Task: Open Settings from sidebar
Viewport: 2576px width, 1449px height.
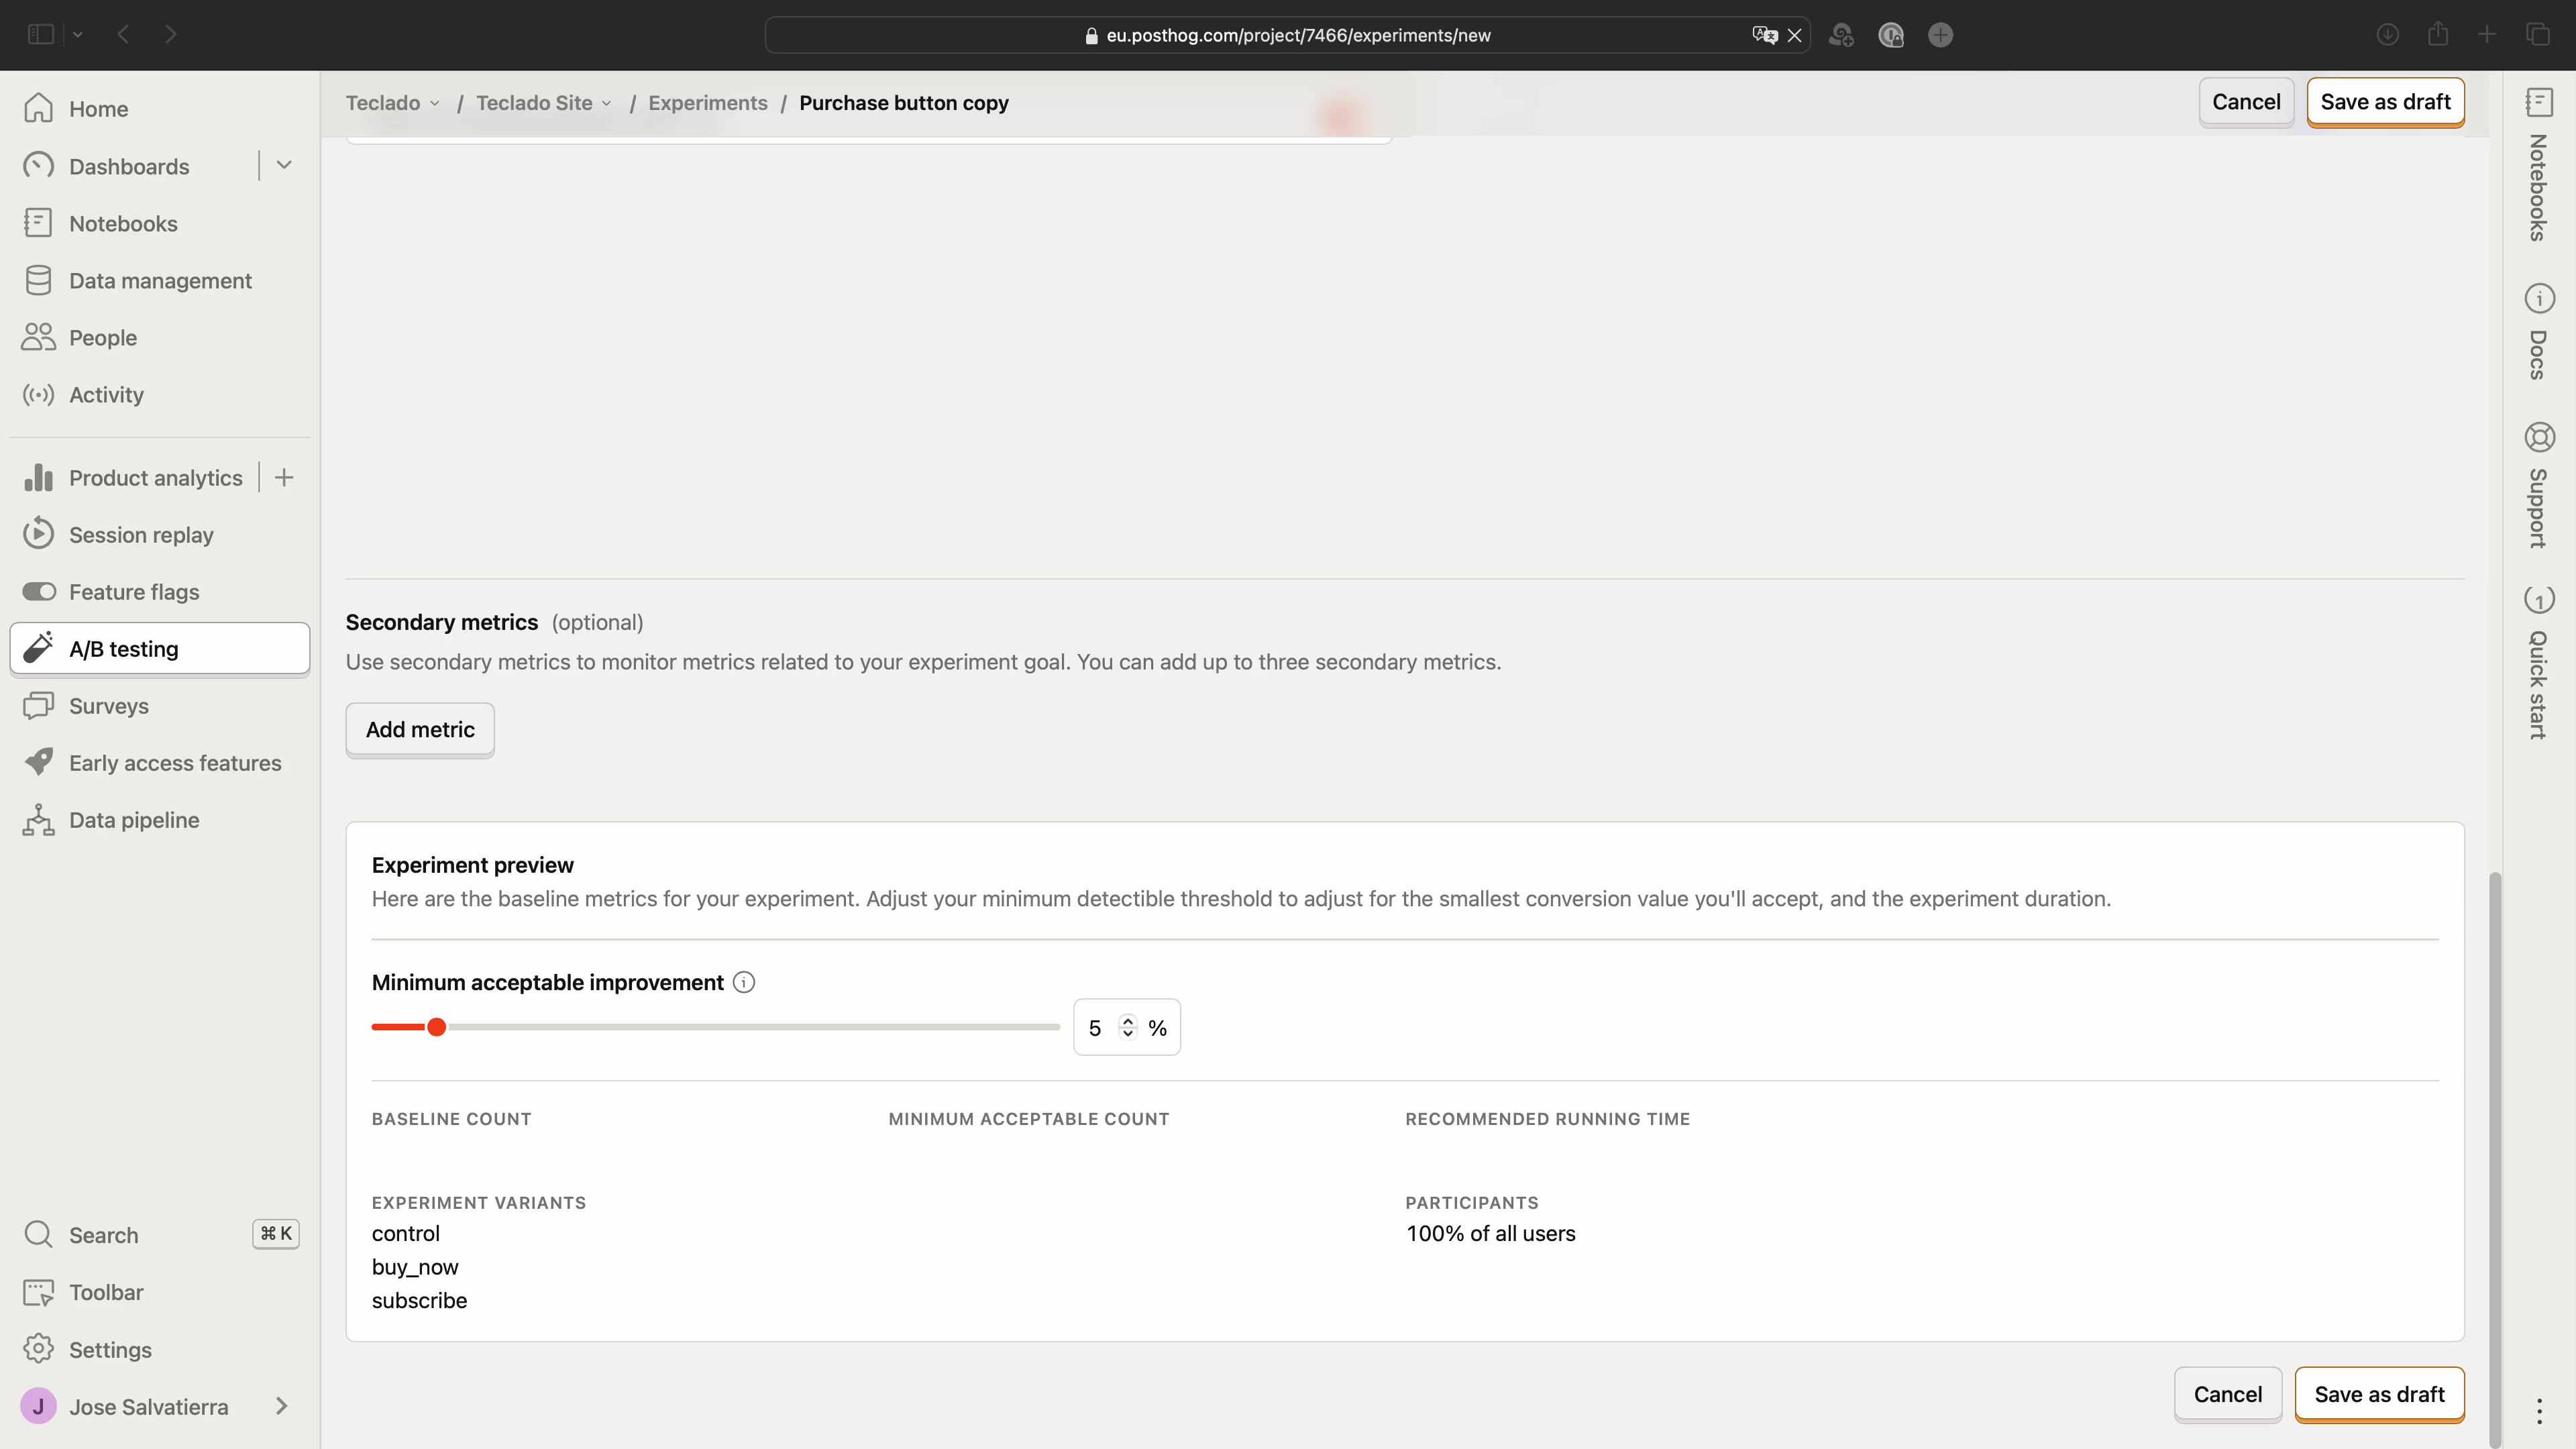Action: point(160,1350)
